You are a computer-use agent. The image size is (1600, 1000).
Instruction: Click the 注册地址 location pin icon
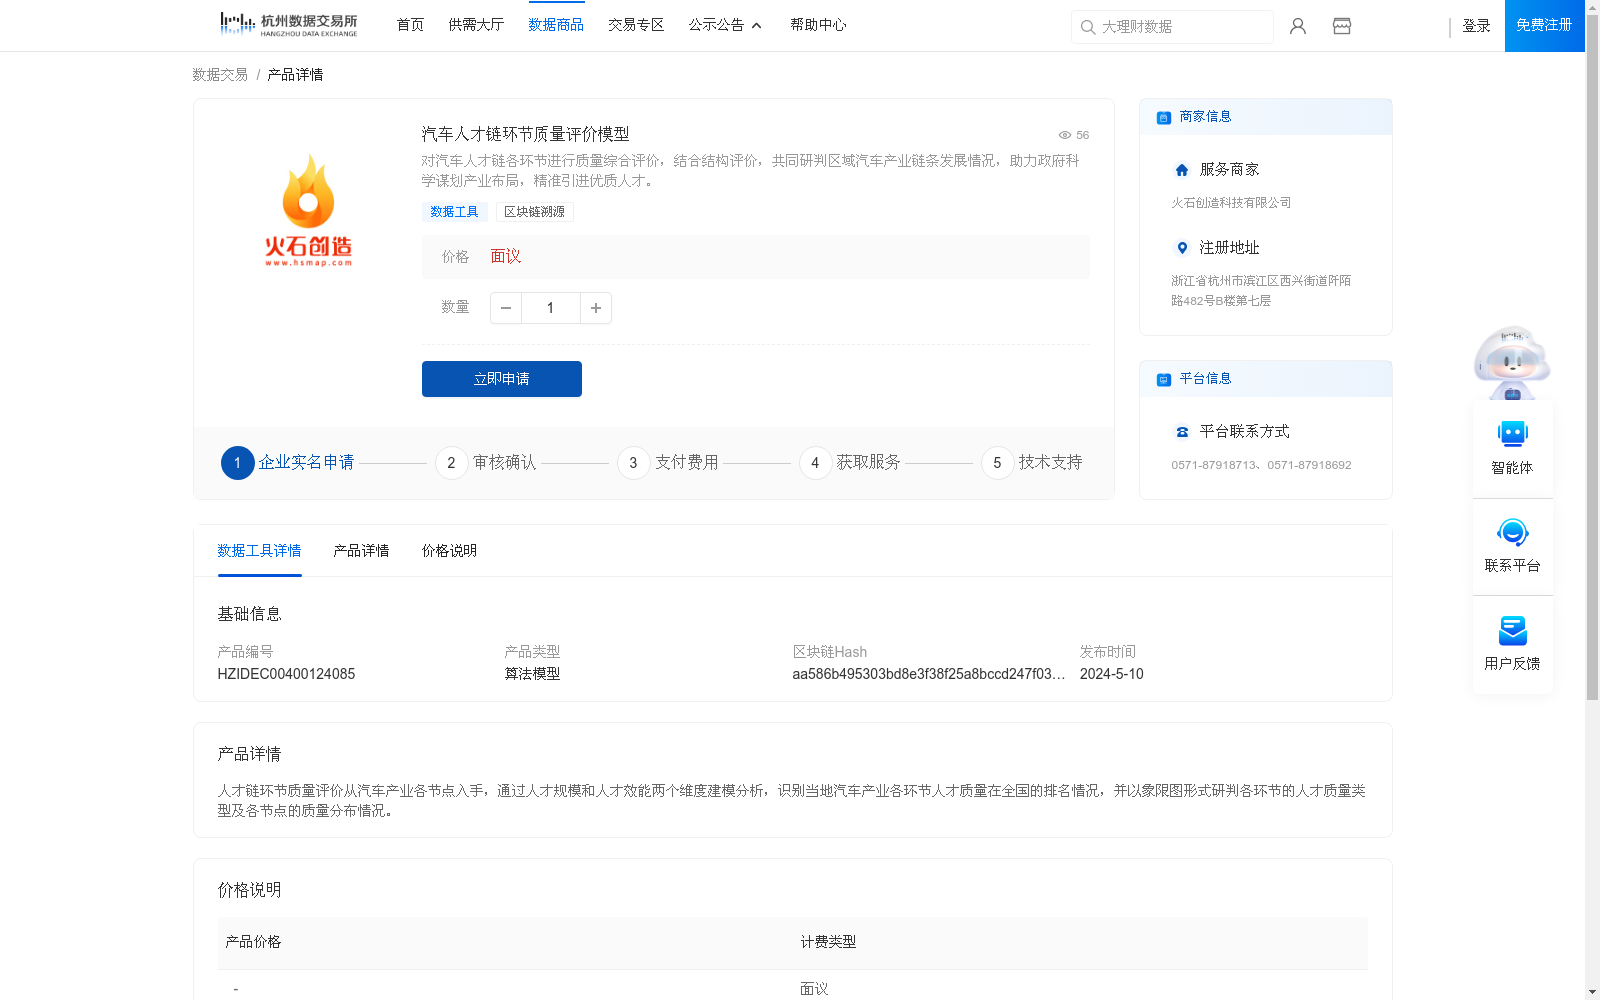click(1182, 248)
